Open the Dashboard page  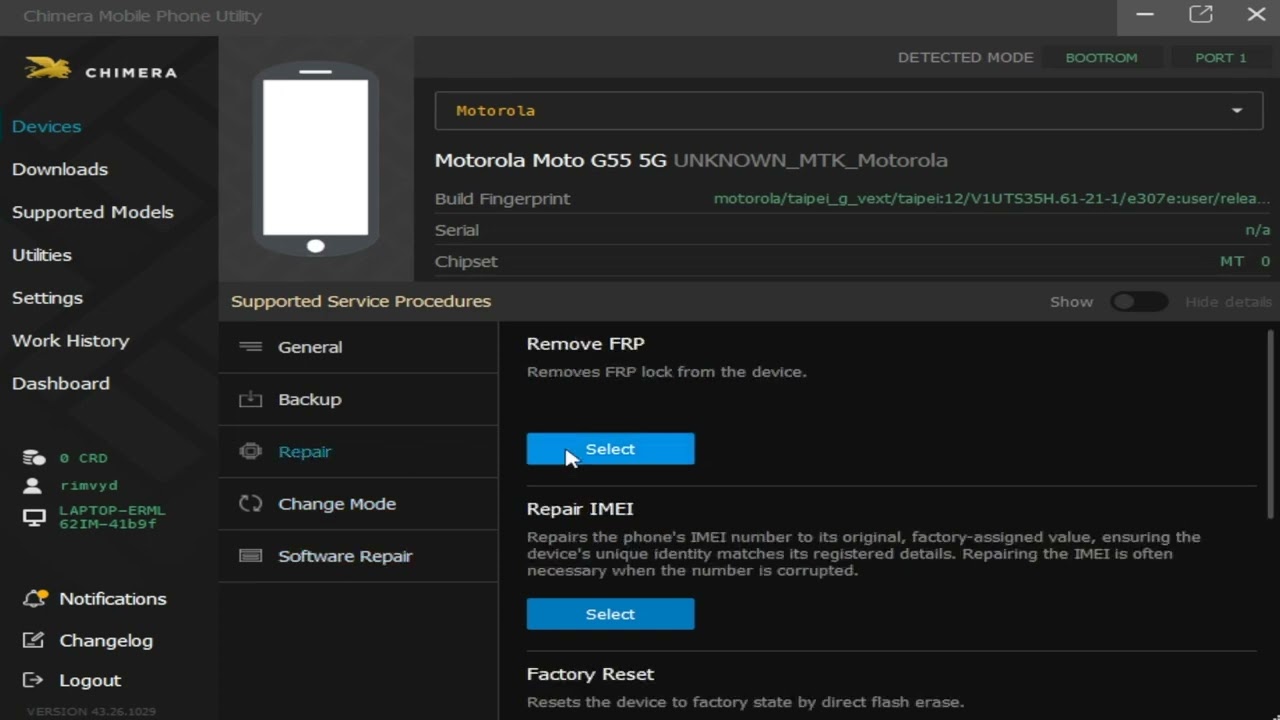pos(61,384)
